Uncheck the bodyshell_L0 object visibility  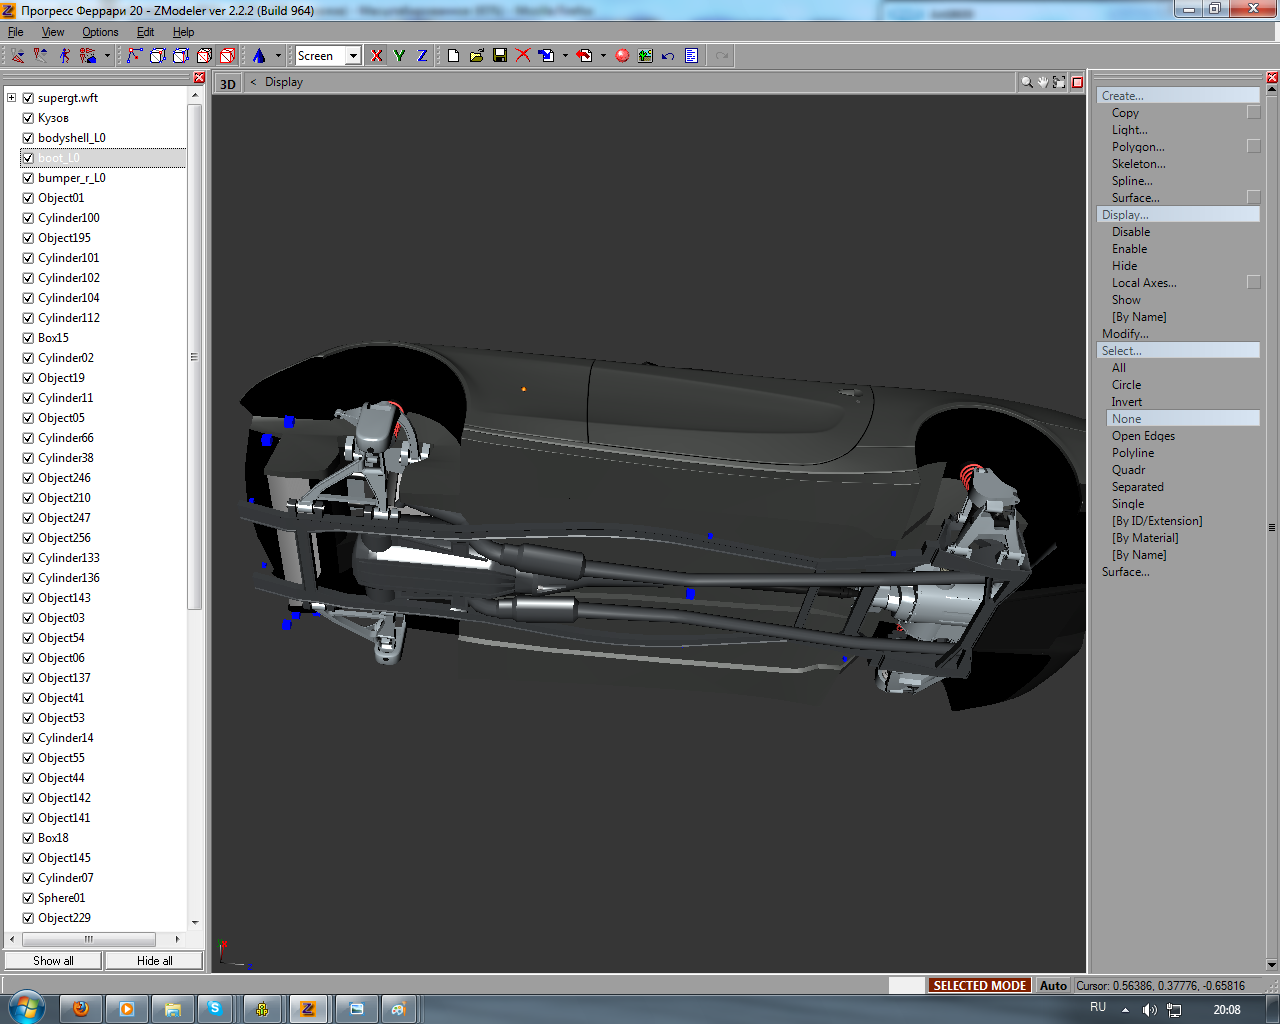pyautogui.click(x=28, y=138)
